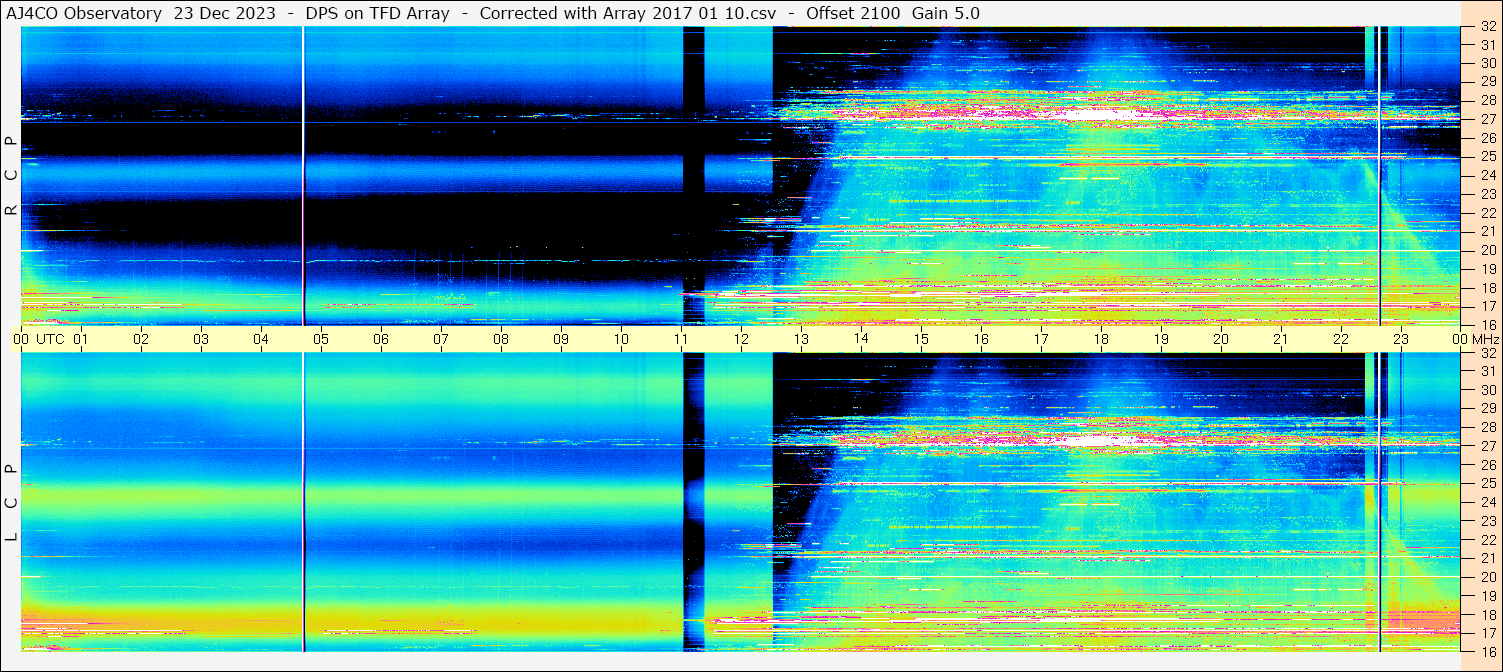1503x672 pixels.
Task: Select the 11 hour time axis marker
Action: [x=681, y=339]
